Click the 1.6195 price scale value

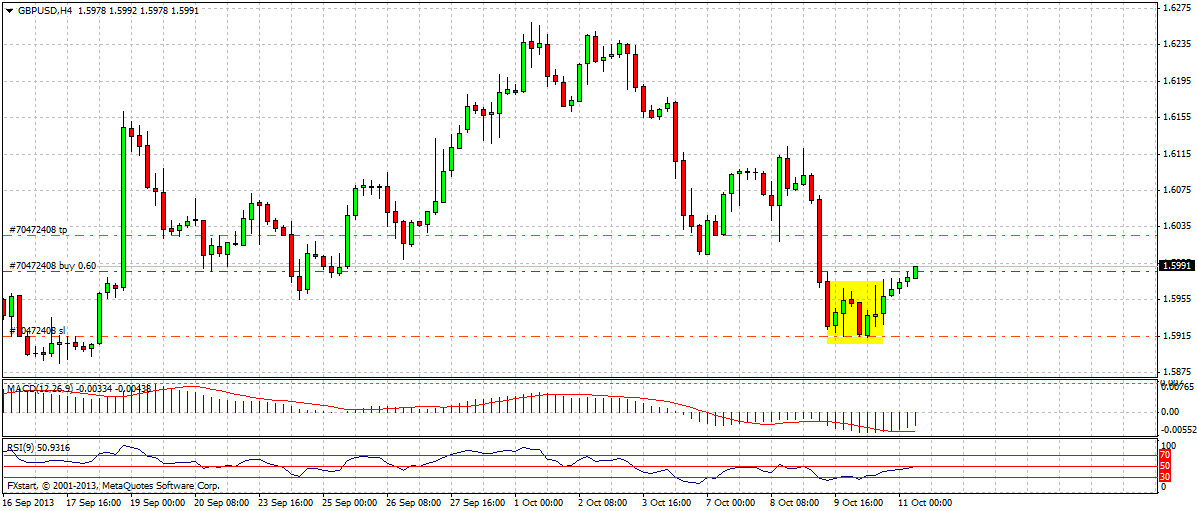(x=1176, y=80)
